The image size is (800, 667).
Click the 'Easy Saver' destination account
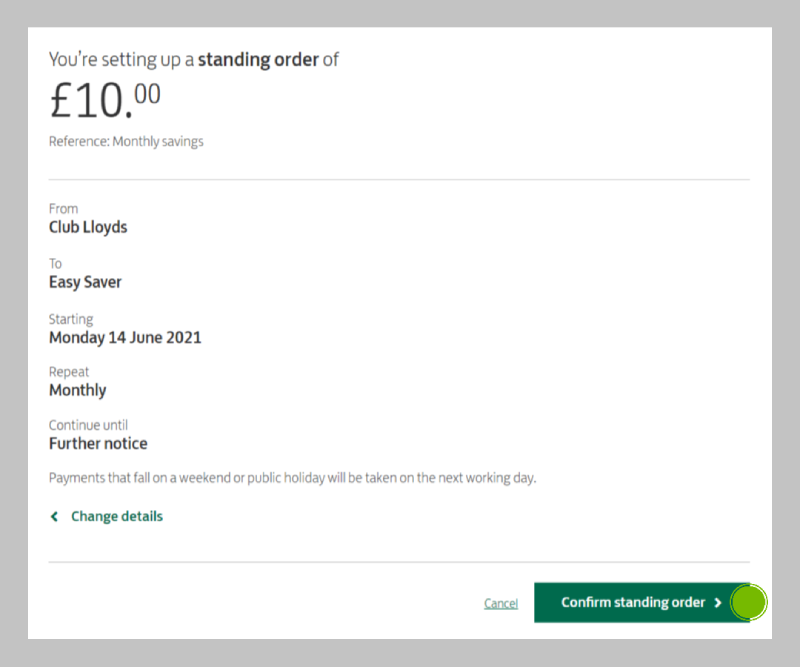coord(85,282)
